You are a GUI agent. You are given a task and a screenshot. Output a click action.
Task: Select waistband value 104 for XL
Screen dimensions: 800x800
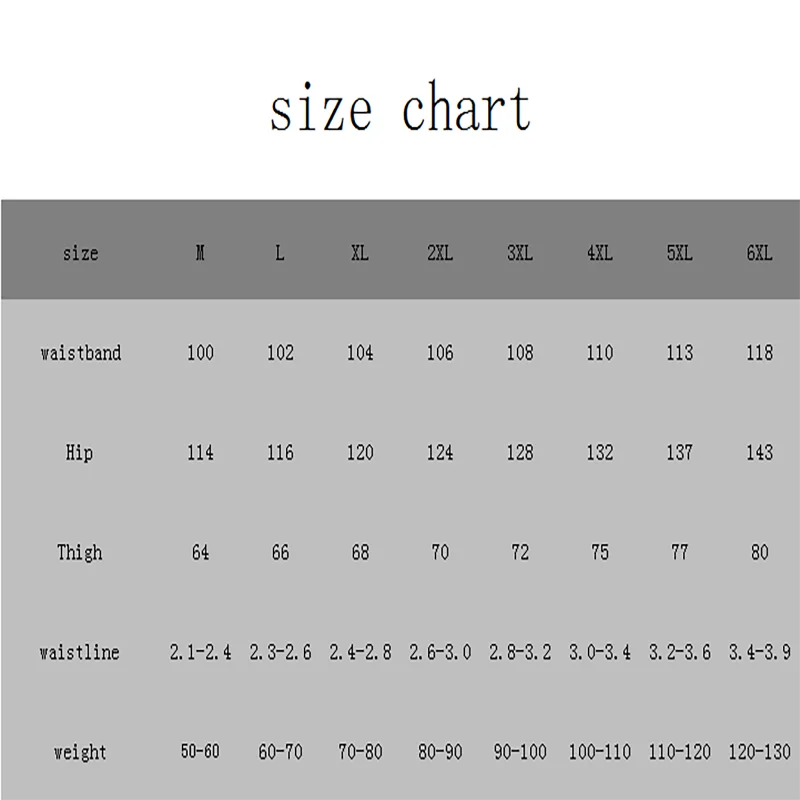[360, 353]
